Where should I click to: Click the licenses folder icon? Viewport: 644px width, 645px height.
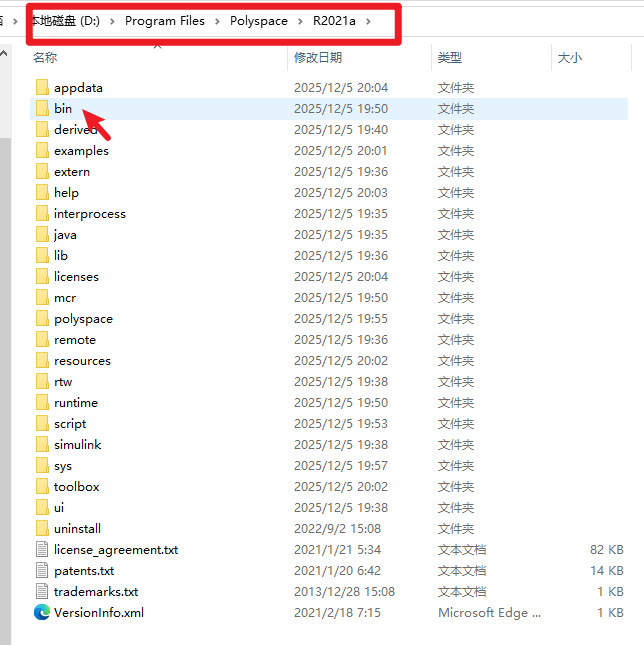tap(42, 276)
